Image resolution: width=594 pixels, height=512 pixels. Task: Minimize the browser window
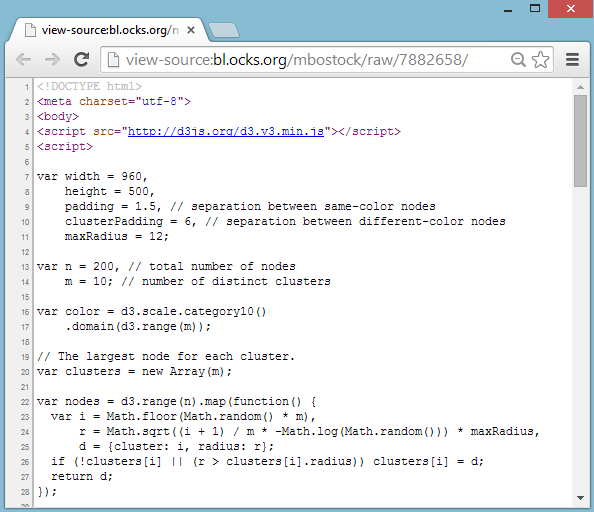click(508, 9)
